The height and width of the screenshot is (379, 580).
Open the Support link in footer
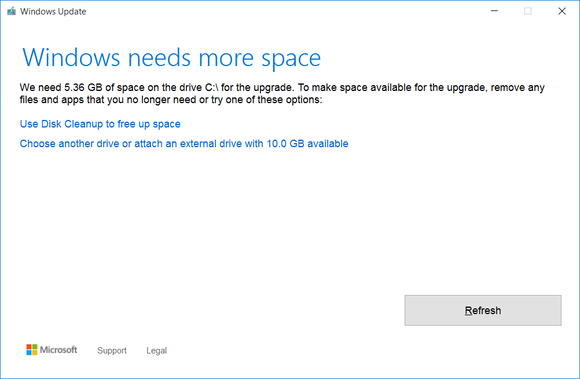[112, 350]
